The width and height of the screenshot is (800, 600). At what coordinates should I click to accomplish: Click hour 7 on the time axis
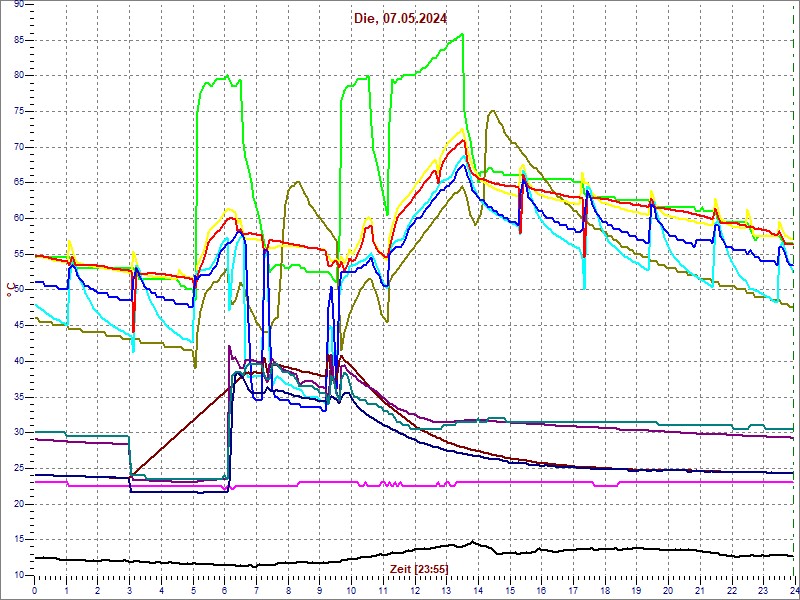point(256,590)
